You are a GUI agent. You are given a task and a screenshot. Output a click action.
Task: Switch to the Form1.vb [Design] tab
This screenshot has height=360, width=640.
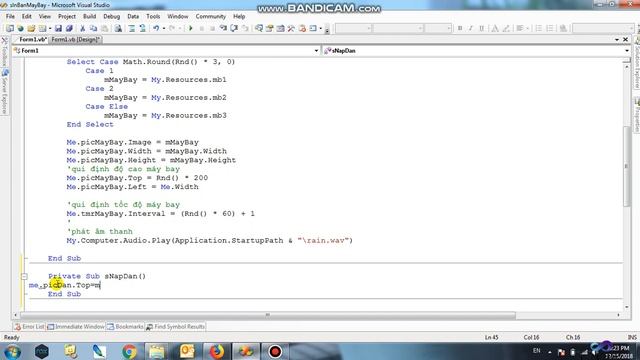(76, 40)
